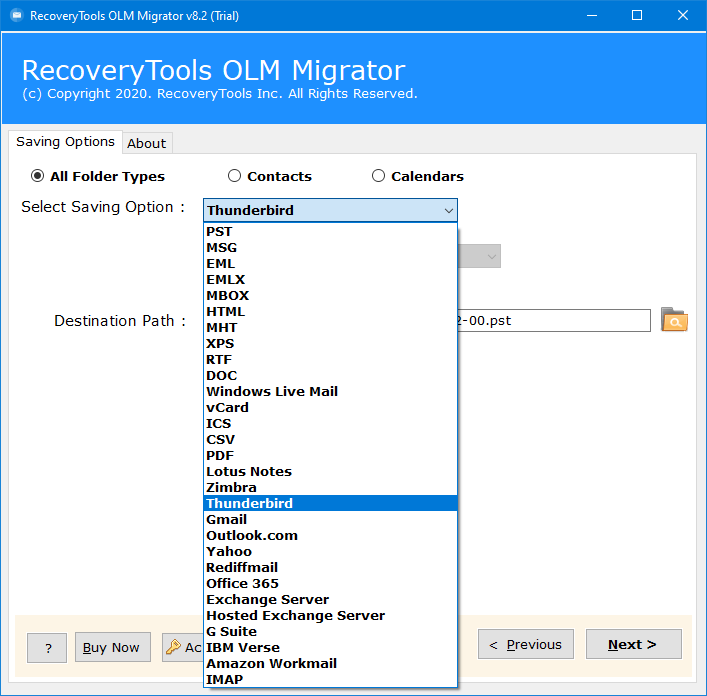Image resolution: width=707 pixels, height=696 pixels.
Task: Select HTML as the saving format
Action: [x=330, y=311]
